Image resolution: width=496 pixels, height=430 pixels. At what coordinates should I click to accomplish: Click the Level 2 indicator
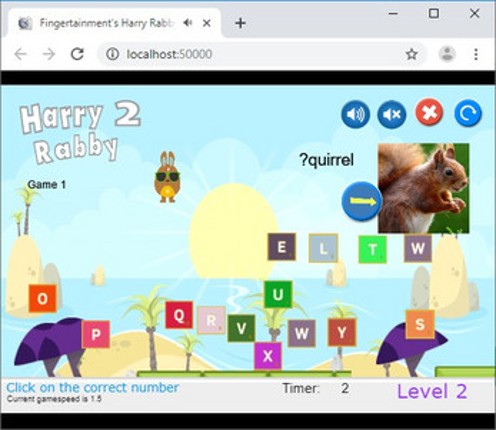(x=432, y=391)
